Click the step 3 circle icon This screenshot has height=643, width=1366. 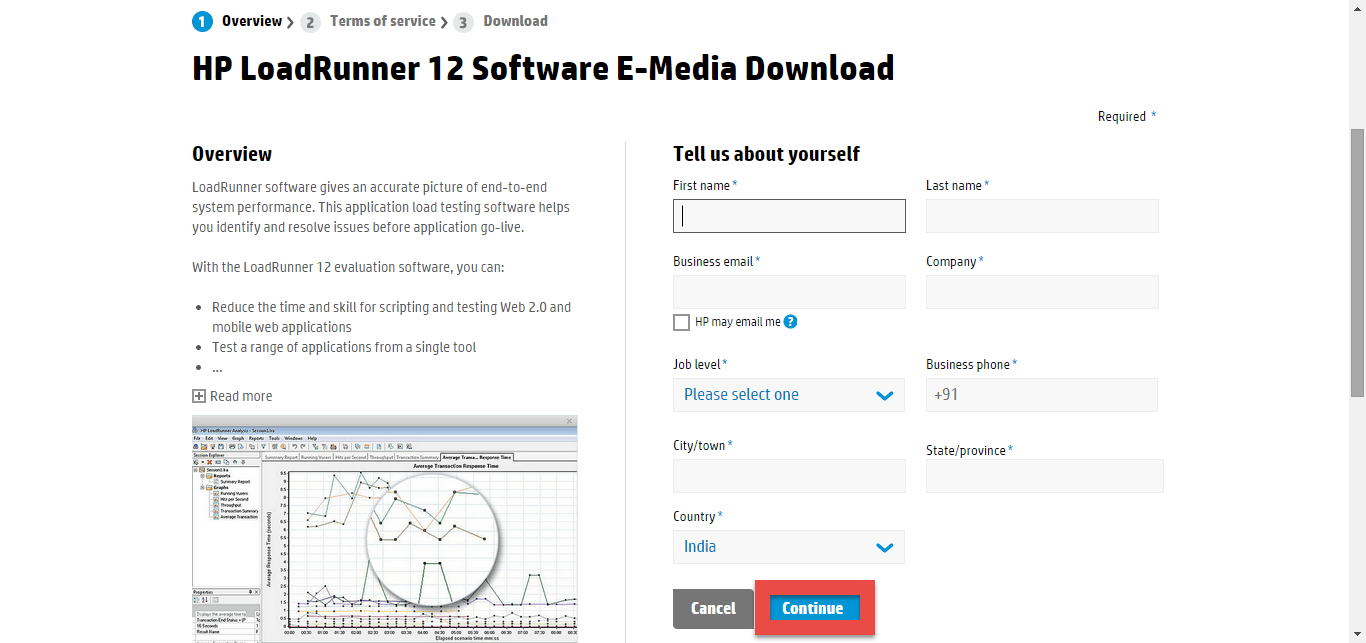coord(463,22)
